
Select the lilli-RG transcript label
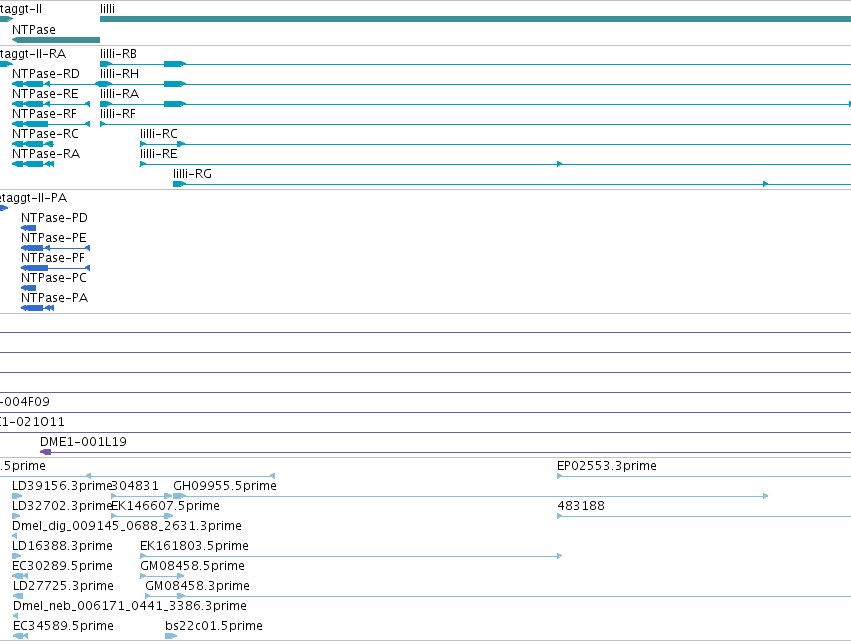[x=192, y=174]
